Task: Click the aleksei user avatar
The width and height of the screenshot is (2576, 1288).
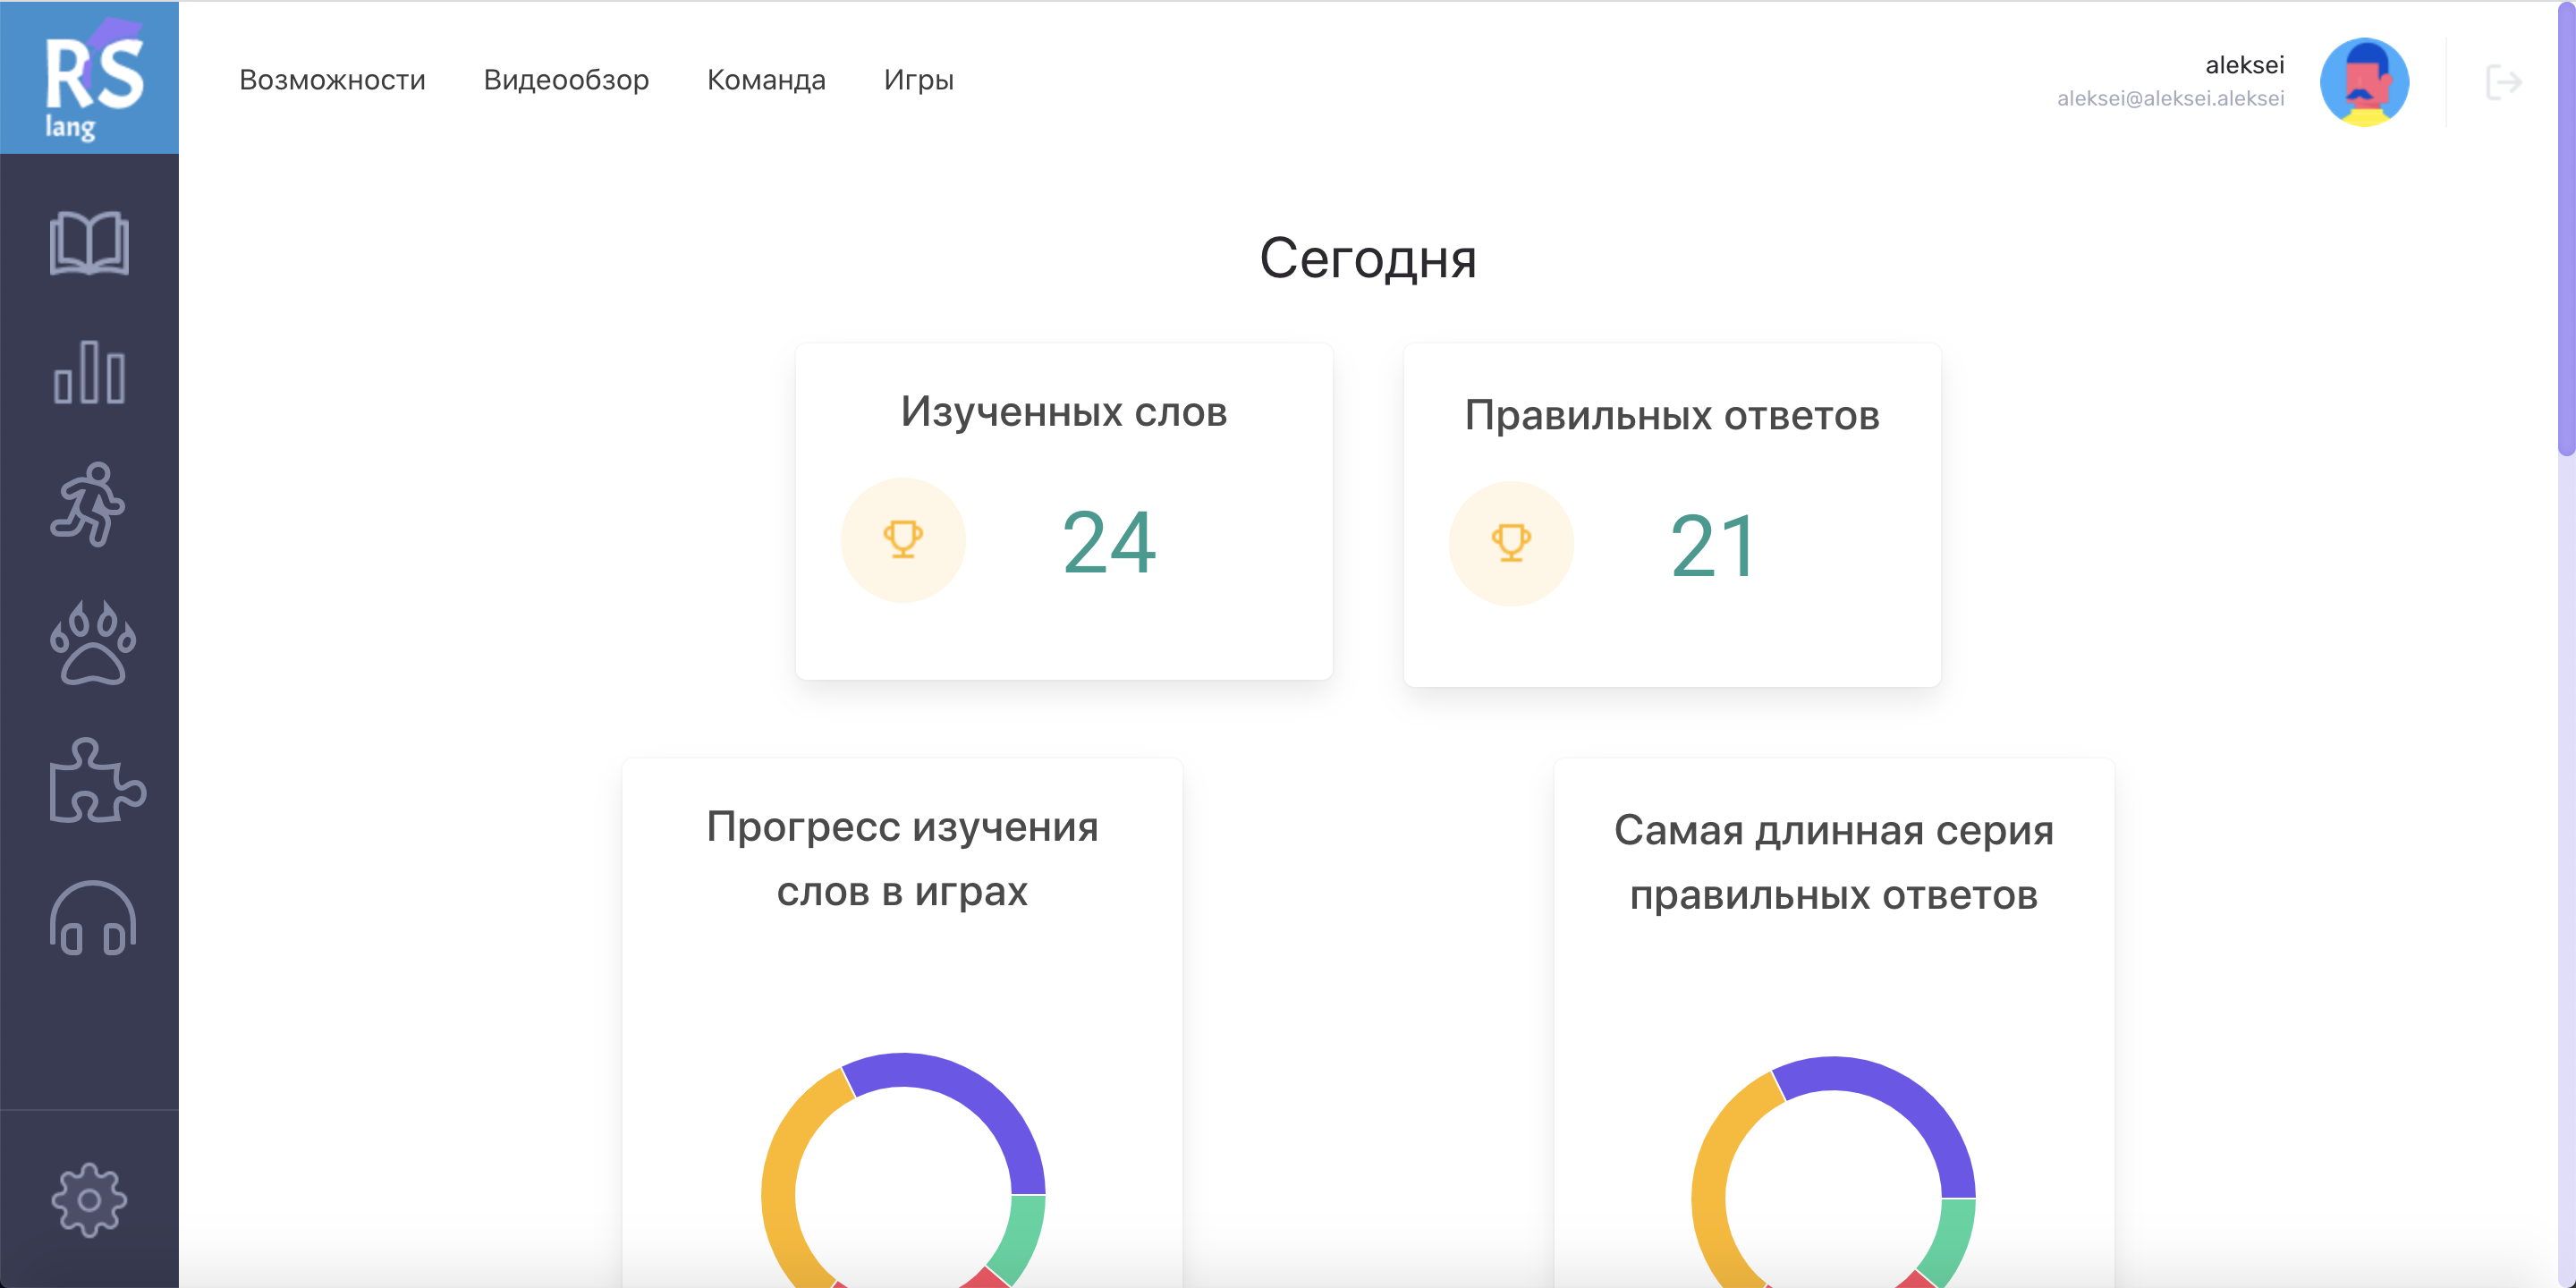Action: coord(2364,82)
